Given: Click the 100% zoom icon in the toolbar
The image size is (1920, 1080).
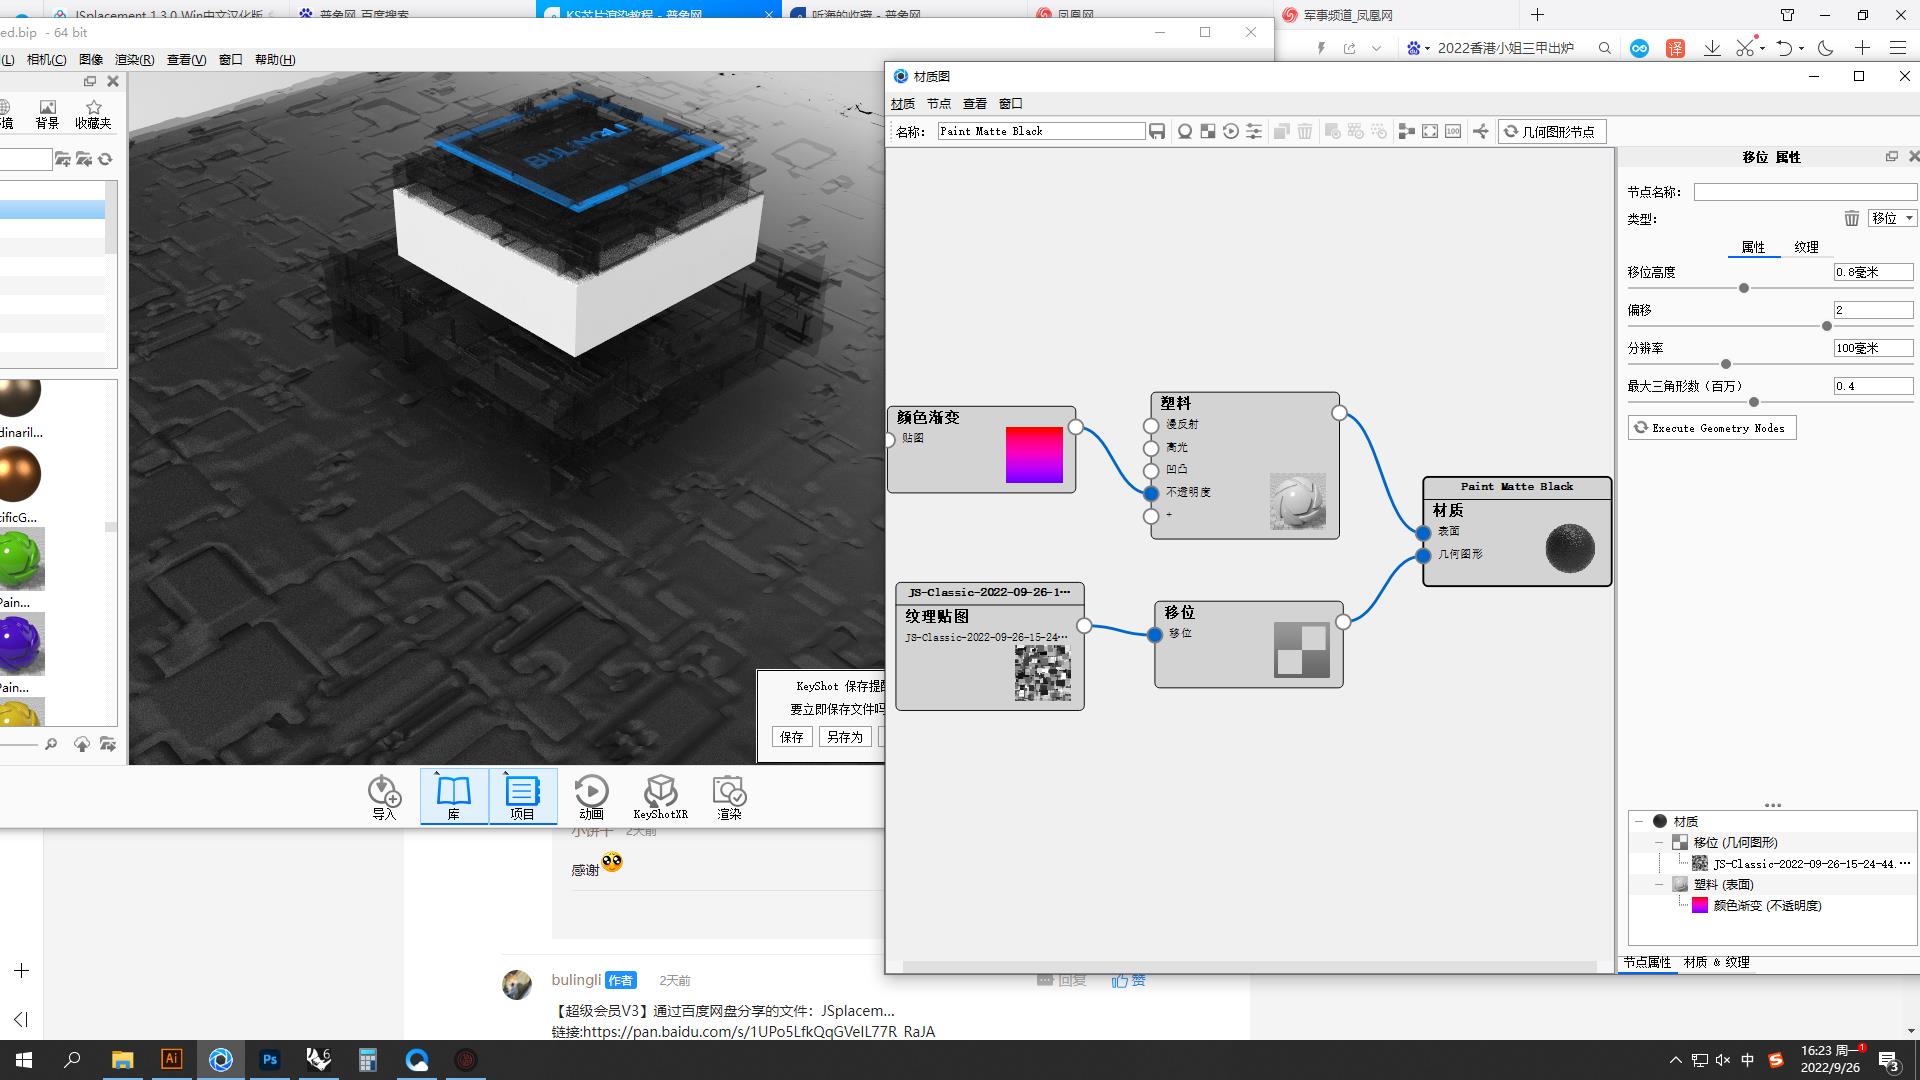Looking at the screenshot, I should click(1453, 132).
